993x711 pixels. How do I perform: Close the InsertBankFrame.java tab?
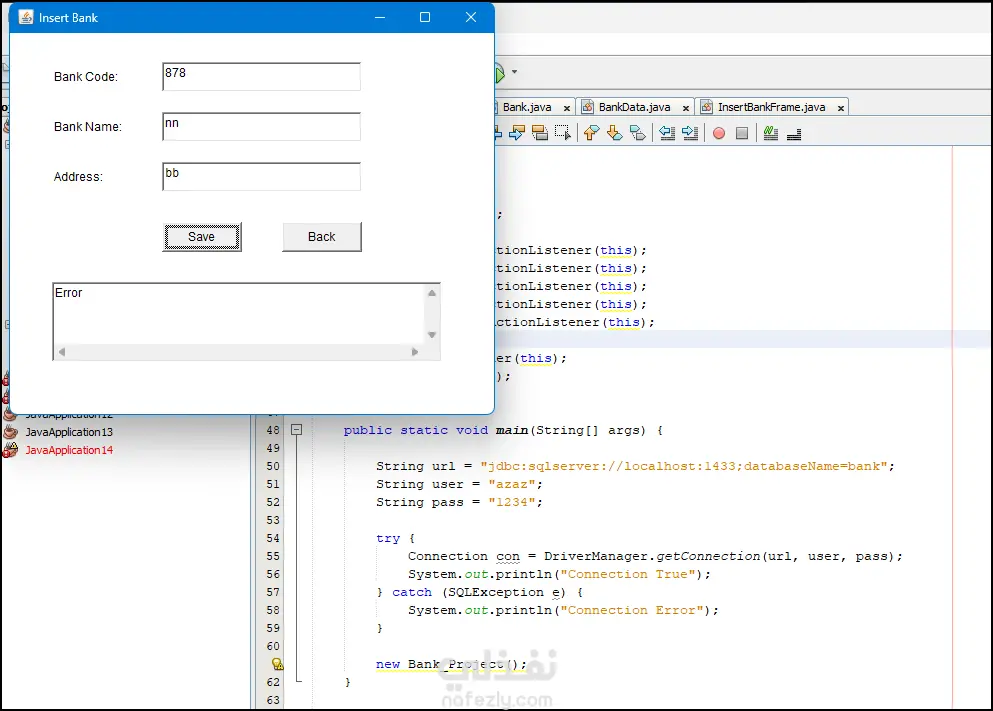[841, 108]
